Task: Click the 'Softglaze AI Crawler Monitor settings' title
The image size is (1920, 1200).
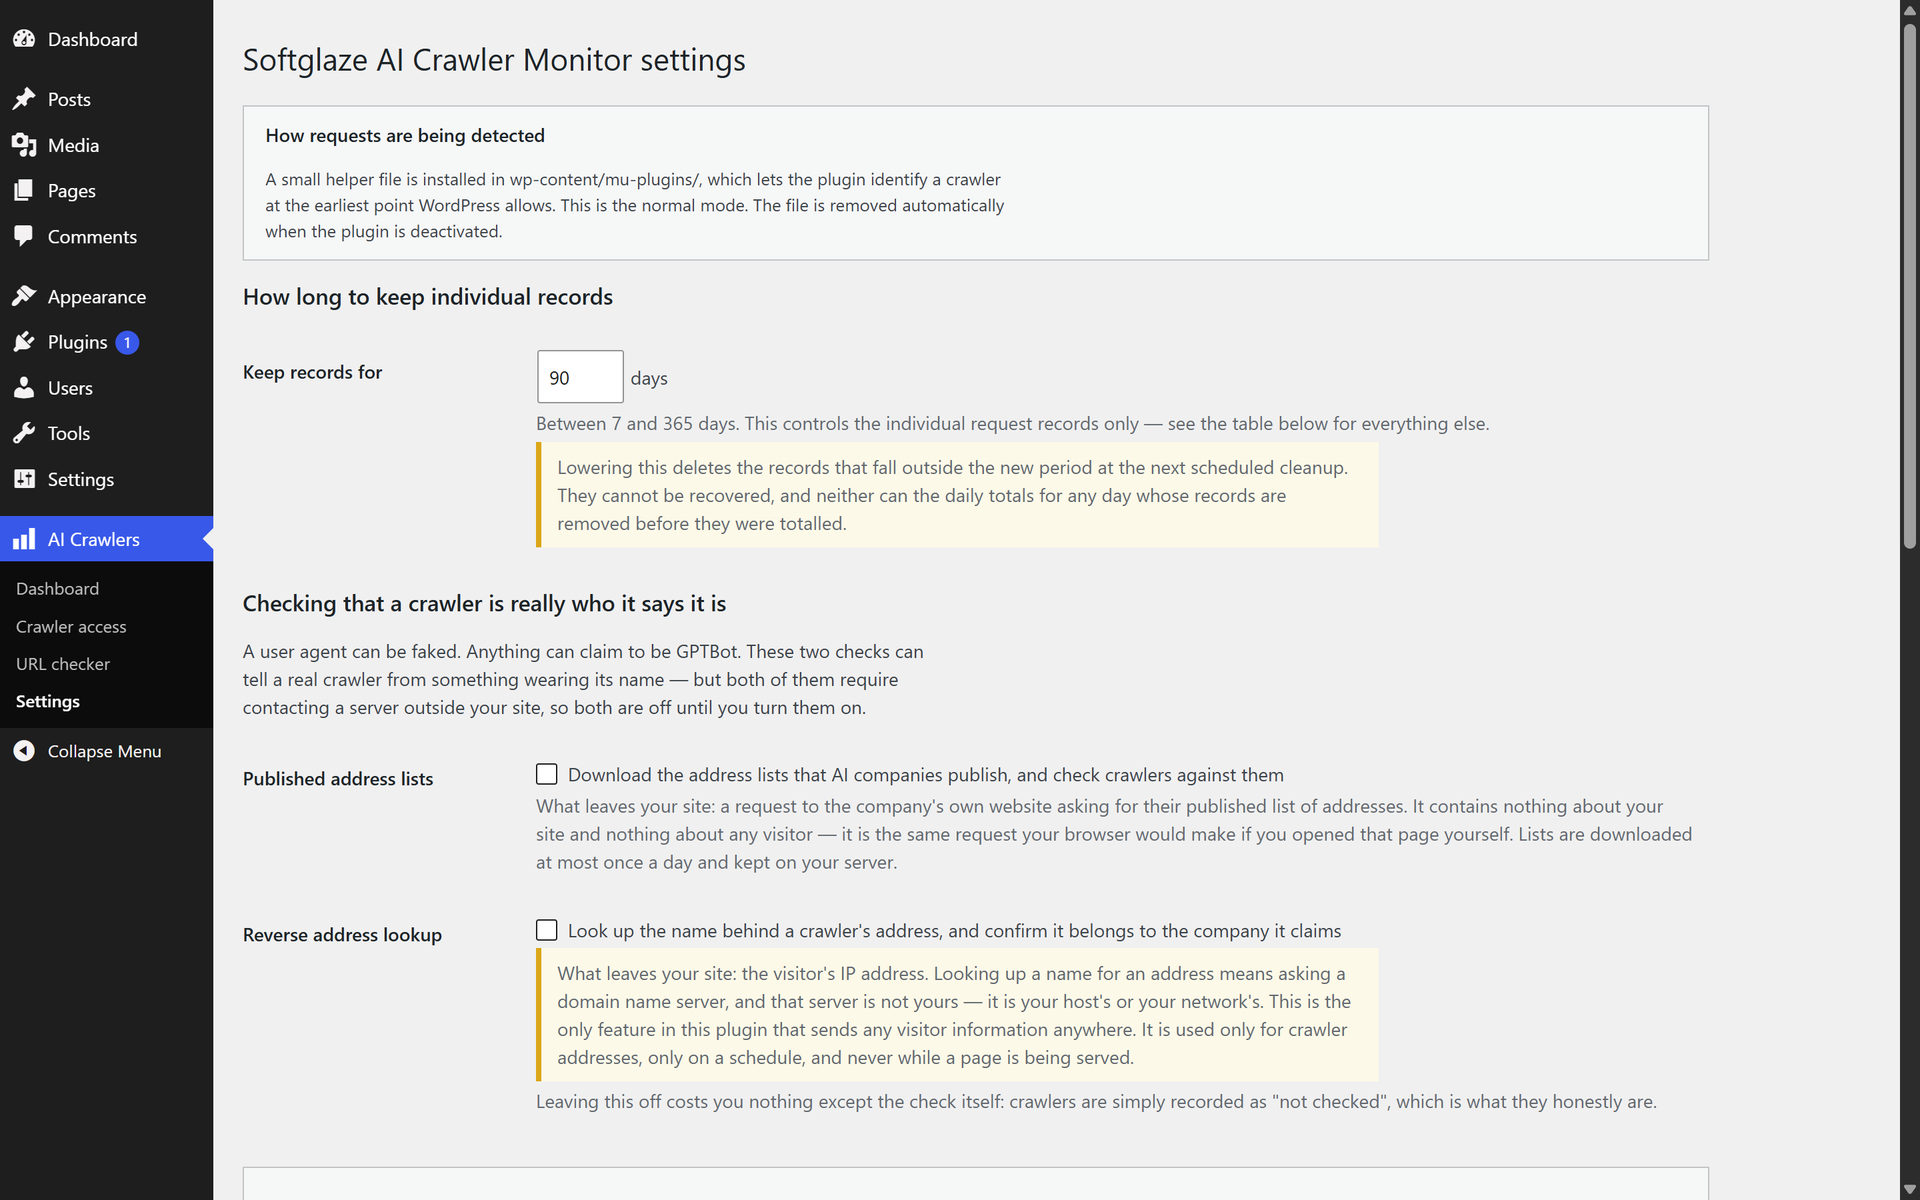Action: [x=494, y=60]
